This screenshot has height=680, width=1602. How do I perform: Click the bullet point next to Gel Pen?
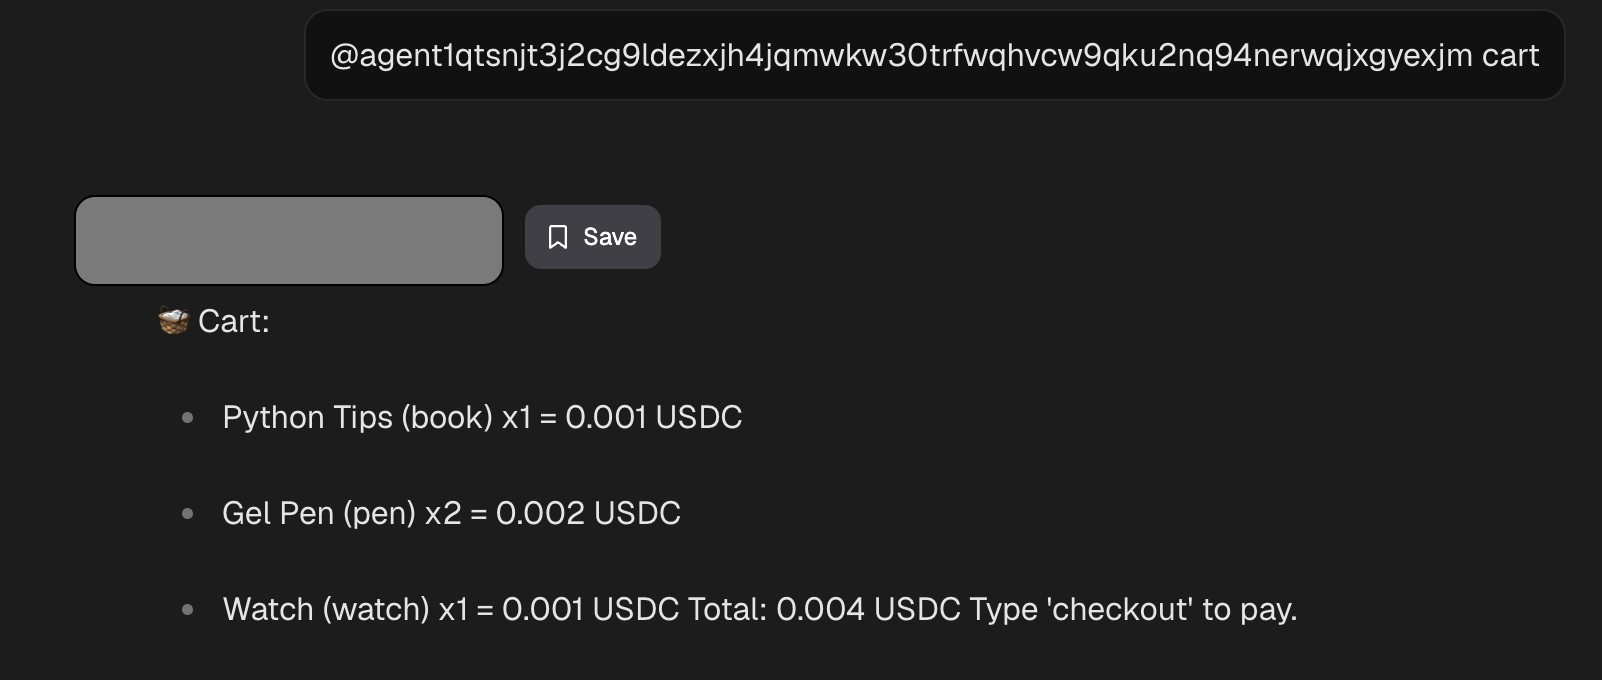point(188,512)
